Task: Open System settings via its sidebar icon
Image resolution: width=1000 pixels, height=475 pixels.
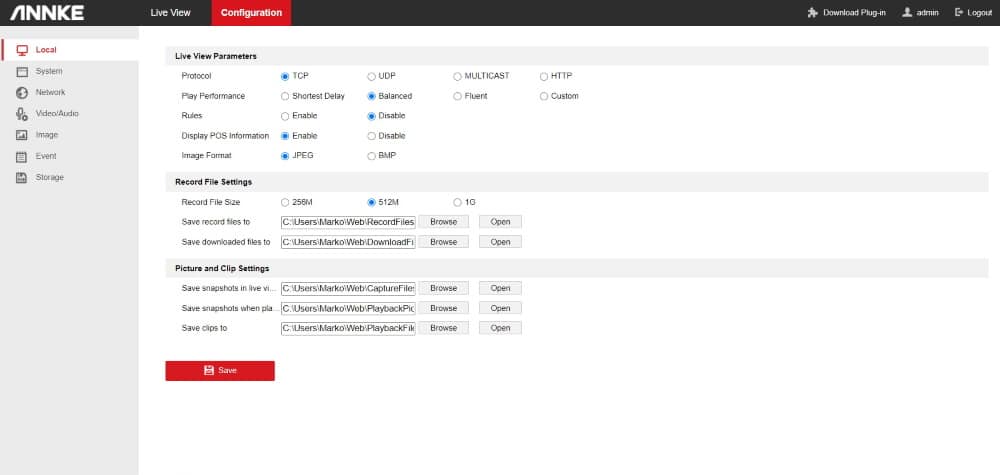Action: click(x=22, y=71)
